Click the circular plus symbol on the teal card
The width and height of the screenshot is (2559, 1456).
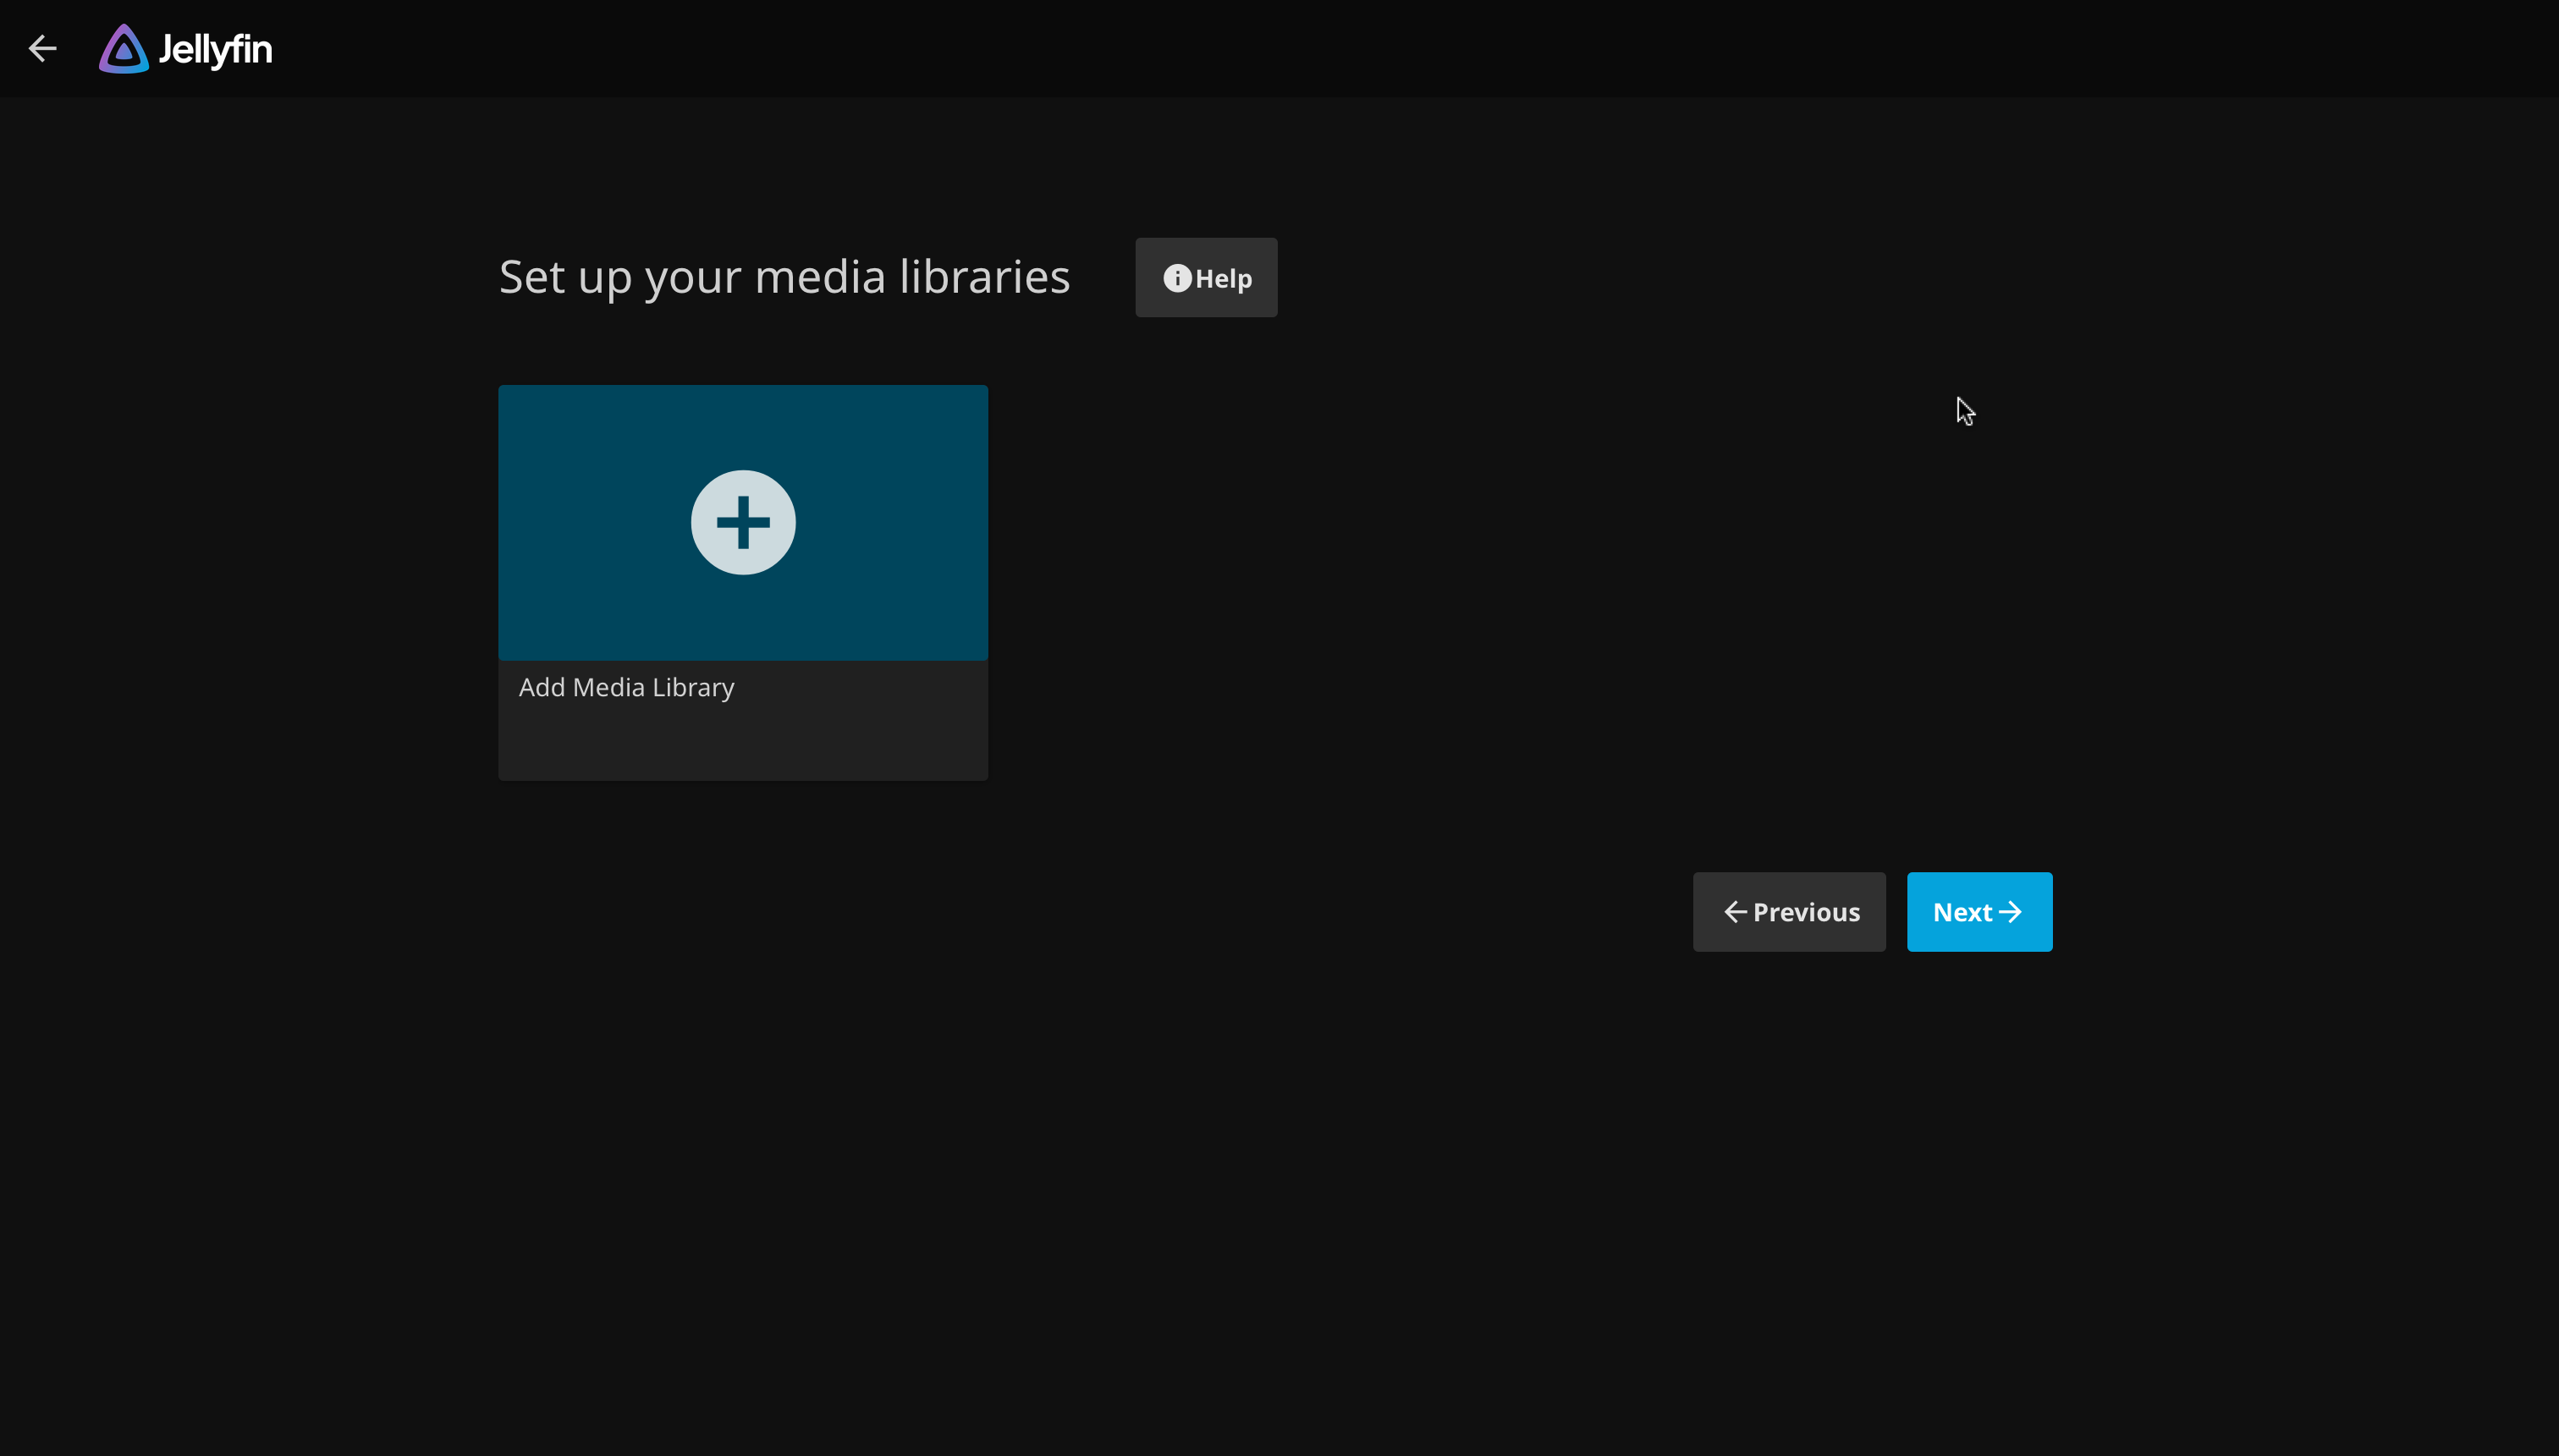[742, 521]
